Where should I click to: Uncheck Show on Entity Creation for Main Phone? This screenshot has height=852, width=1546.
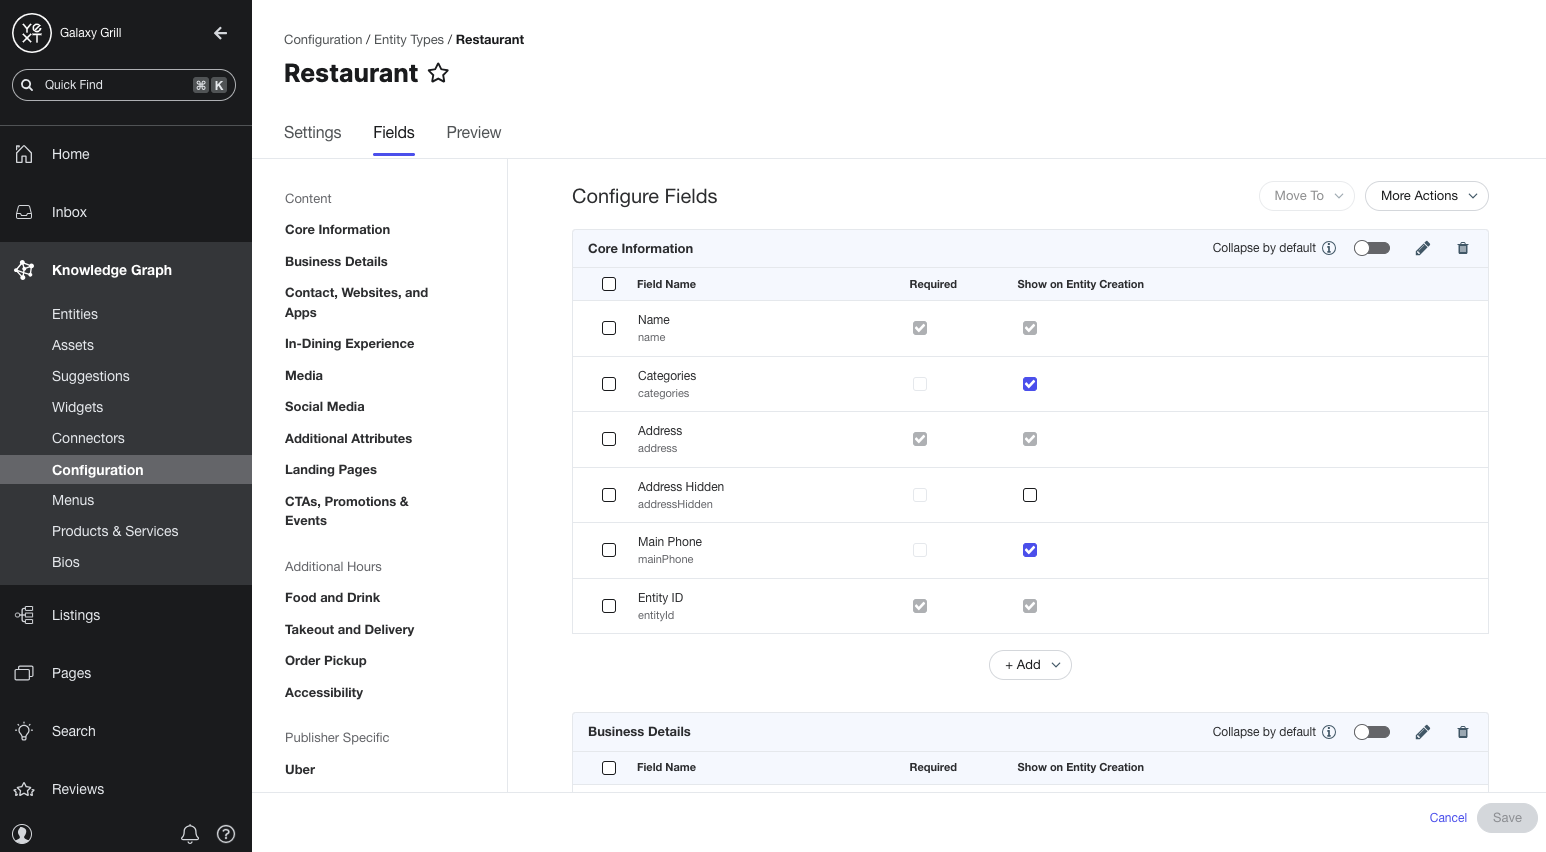[x=1030, y=550]
